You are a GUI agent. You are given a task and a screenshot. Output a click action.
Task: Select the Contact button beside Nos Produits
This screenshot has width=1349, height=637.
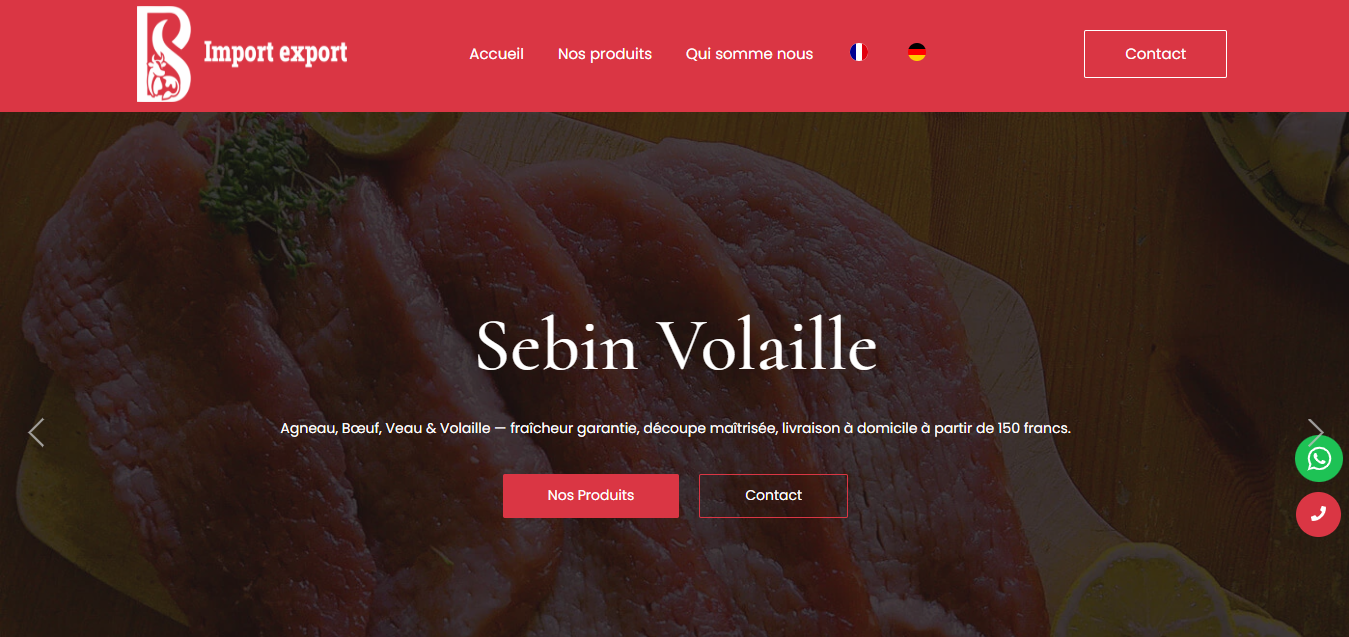(x=773, y=495)
